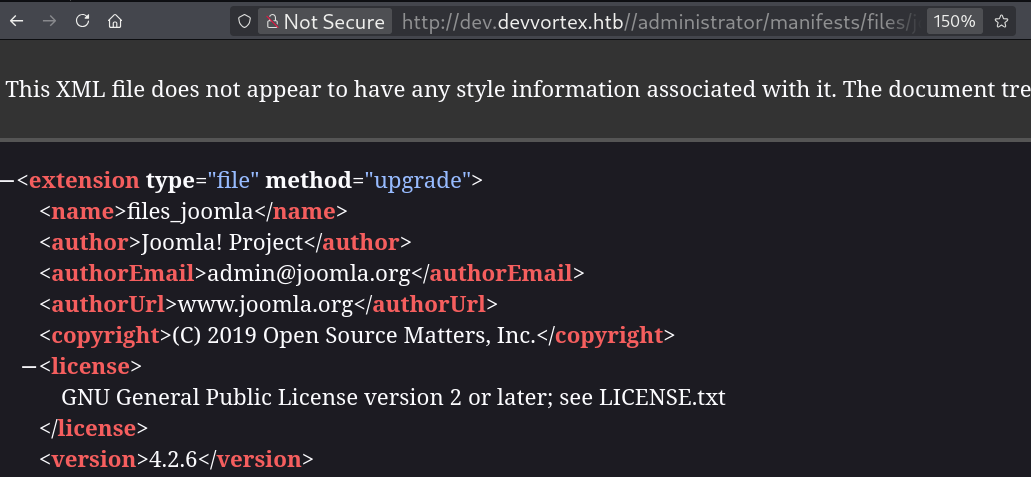Bookmark this page with the star
This screenshot has height=477, width=1031.
(x=1001, y=22)
